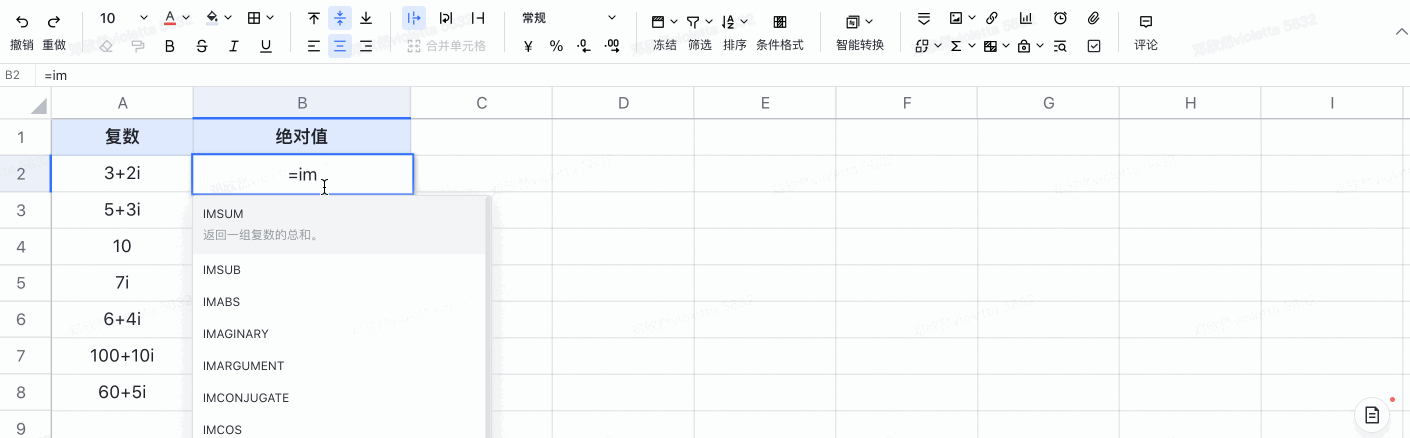Click the filter (筛选) funnel icon
This screenshot has height=438, width=1410.
click(x=693, y=21)
